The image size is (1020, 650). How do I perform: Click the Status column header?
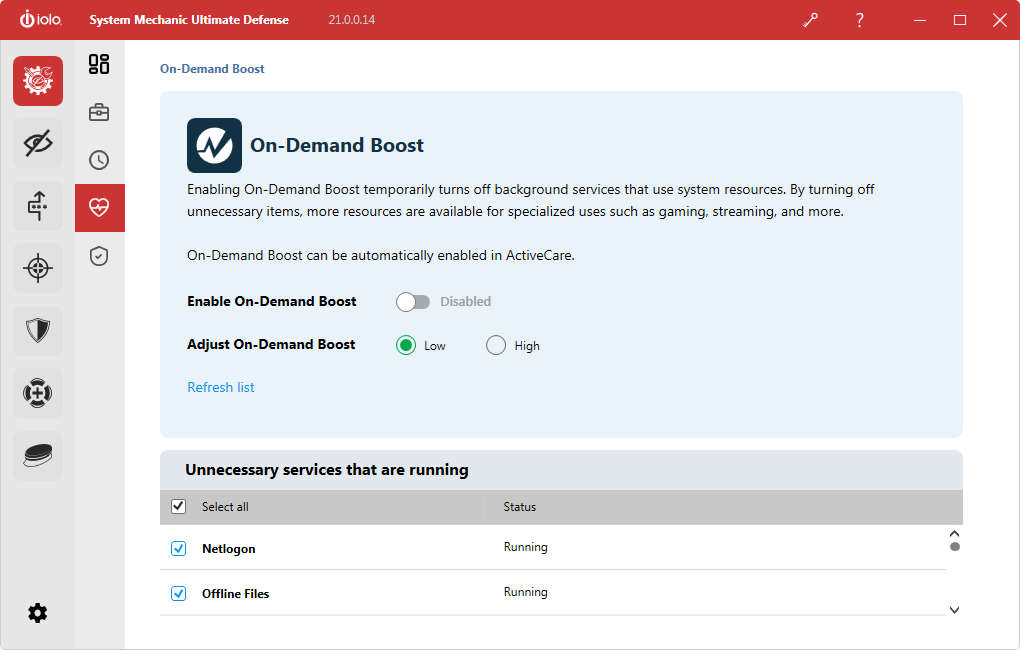pos(520,507)
